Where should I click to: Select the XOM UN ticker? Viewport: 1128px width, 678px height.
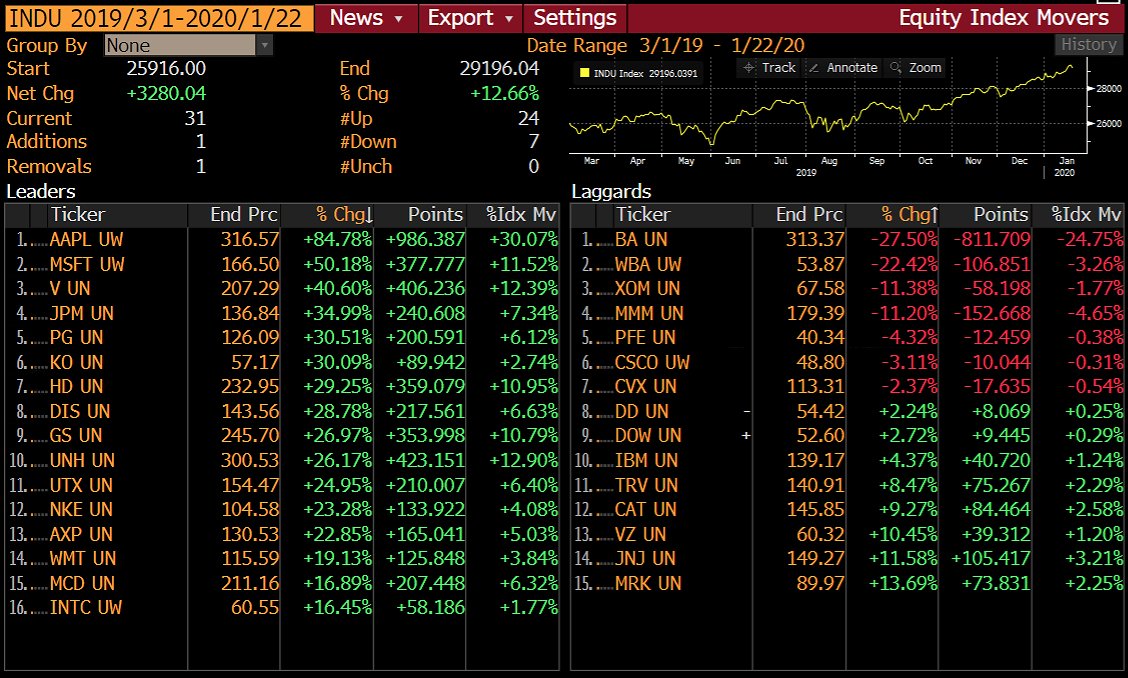point(647,289)
